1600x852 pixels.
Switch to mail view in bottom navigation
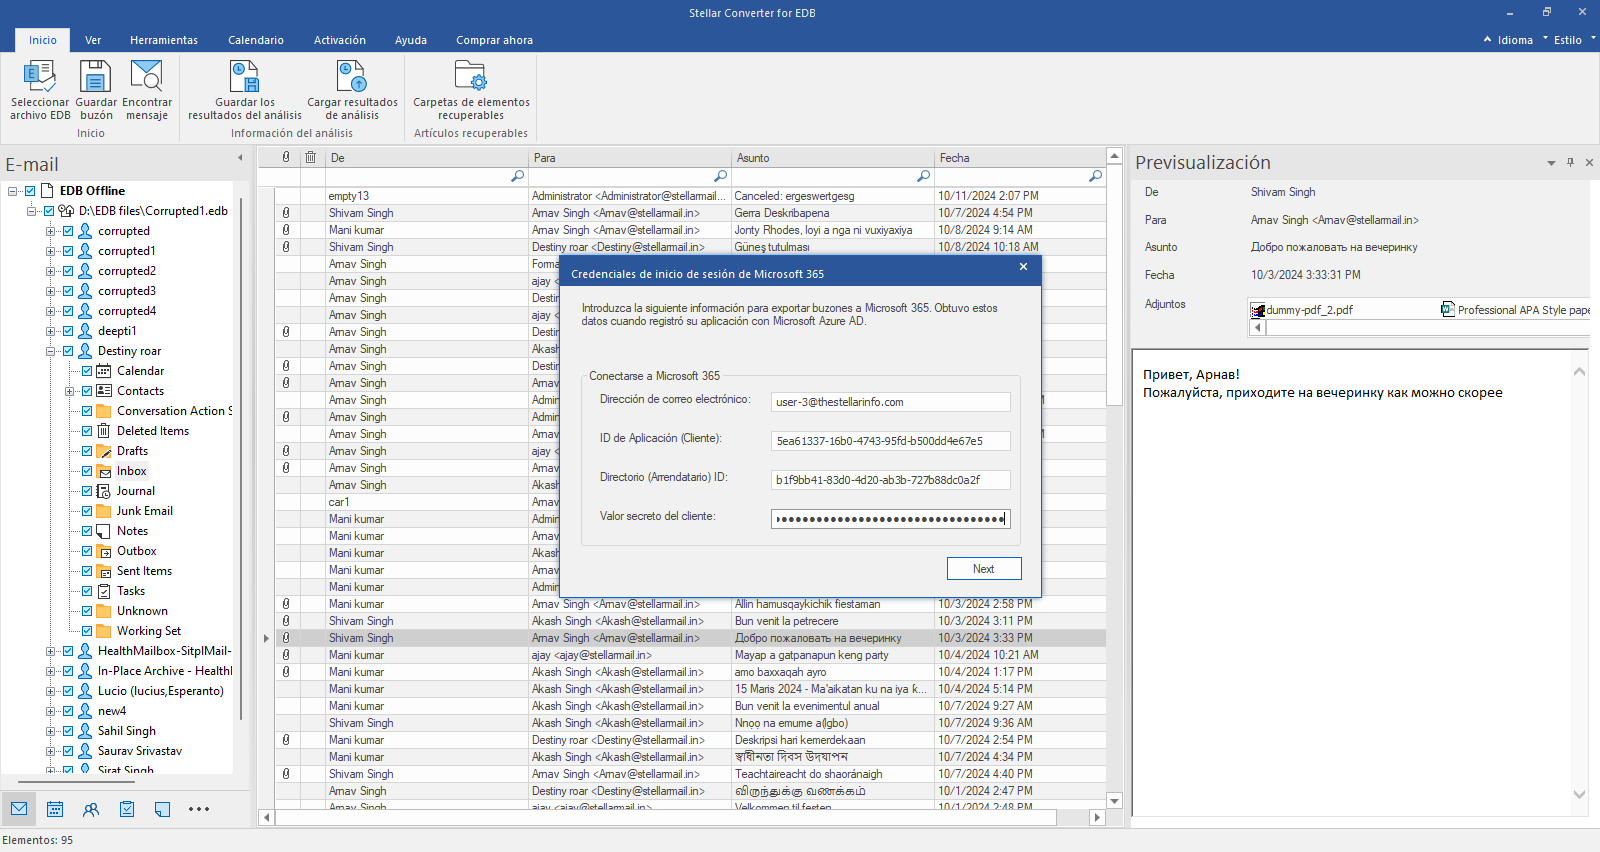(19, 809)
